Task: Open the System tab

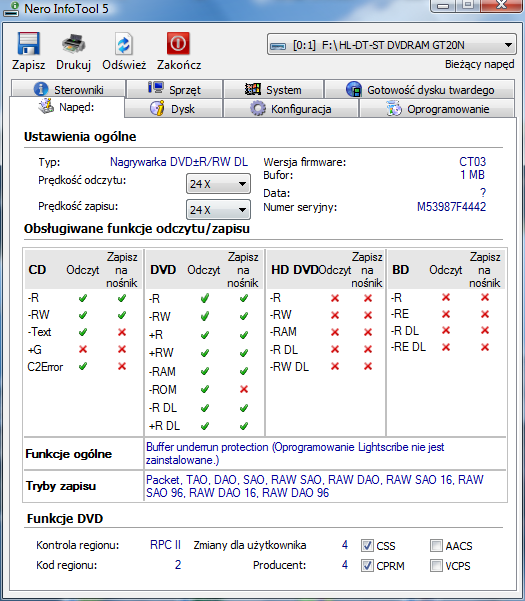Action: 274,89
